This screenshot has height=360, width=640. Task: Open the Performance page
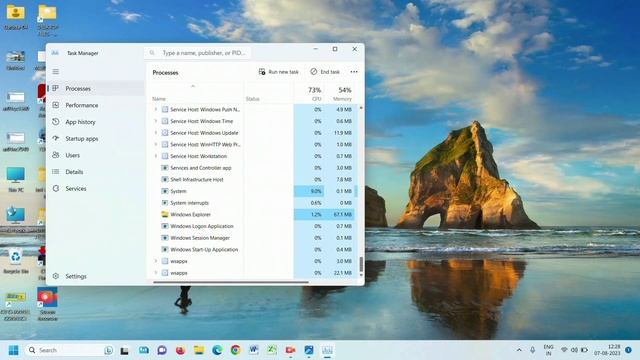96,105
